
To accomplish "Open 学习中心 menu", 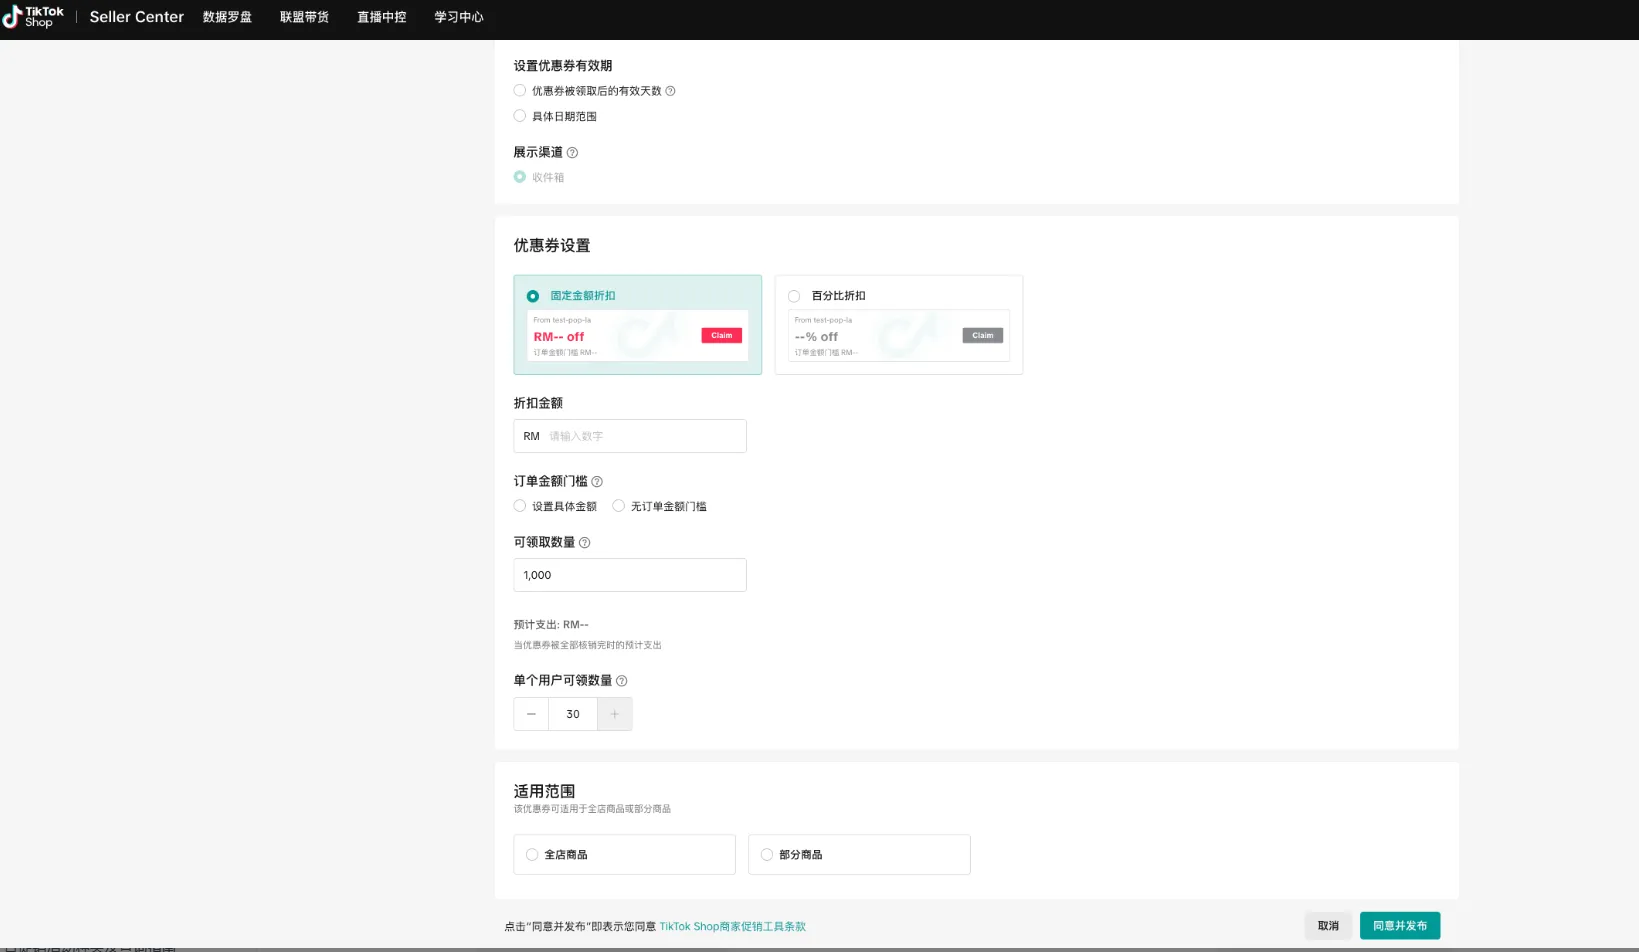I will coord(459,17).
